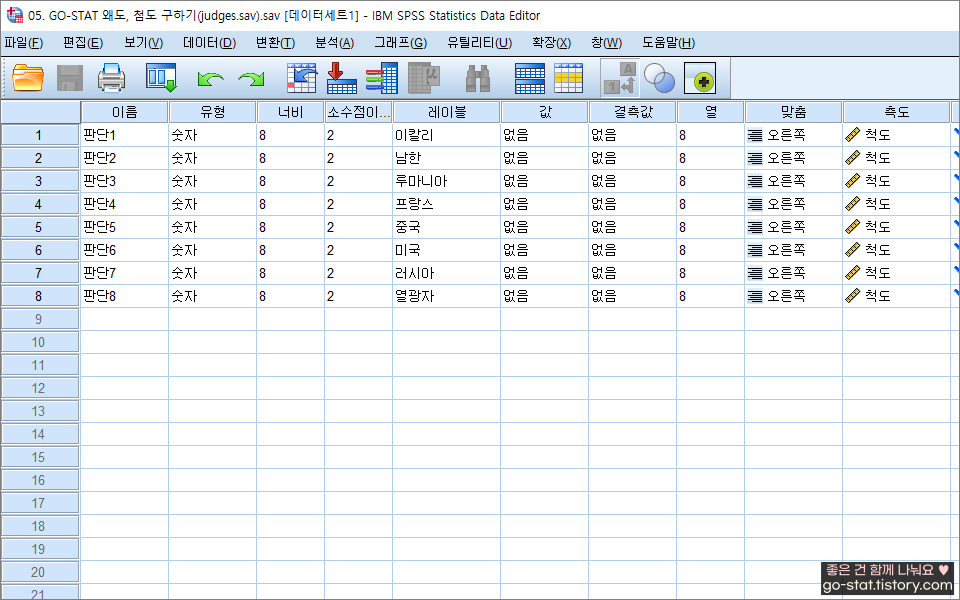The image size is (960, 600).
Task: Click 숫자 type cell in 판단2 row
Action: 212,158
